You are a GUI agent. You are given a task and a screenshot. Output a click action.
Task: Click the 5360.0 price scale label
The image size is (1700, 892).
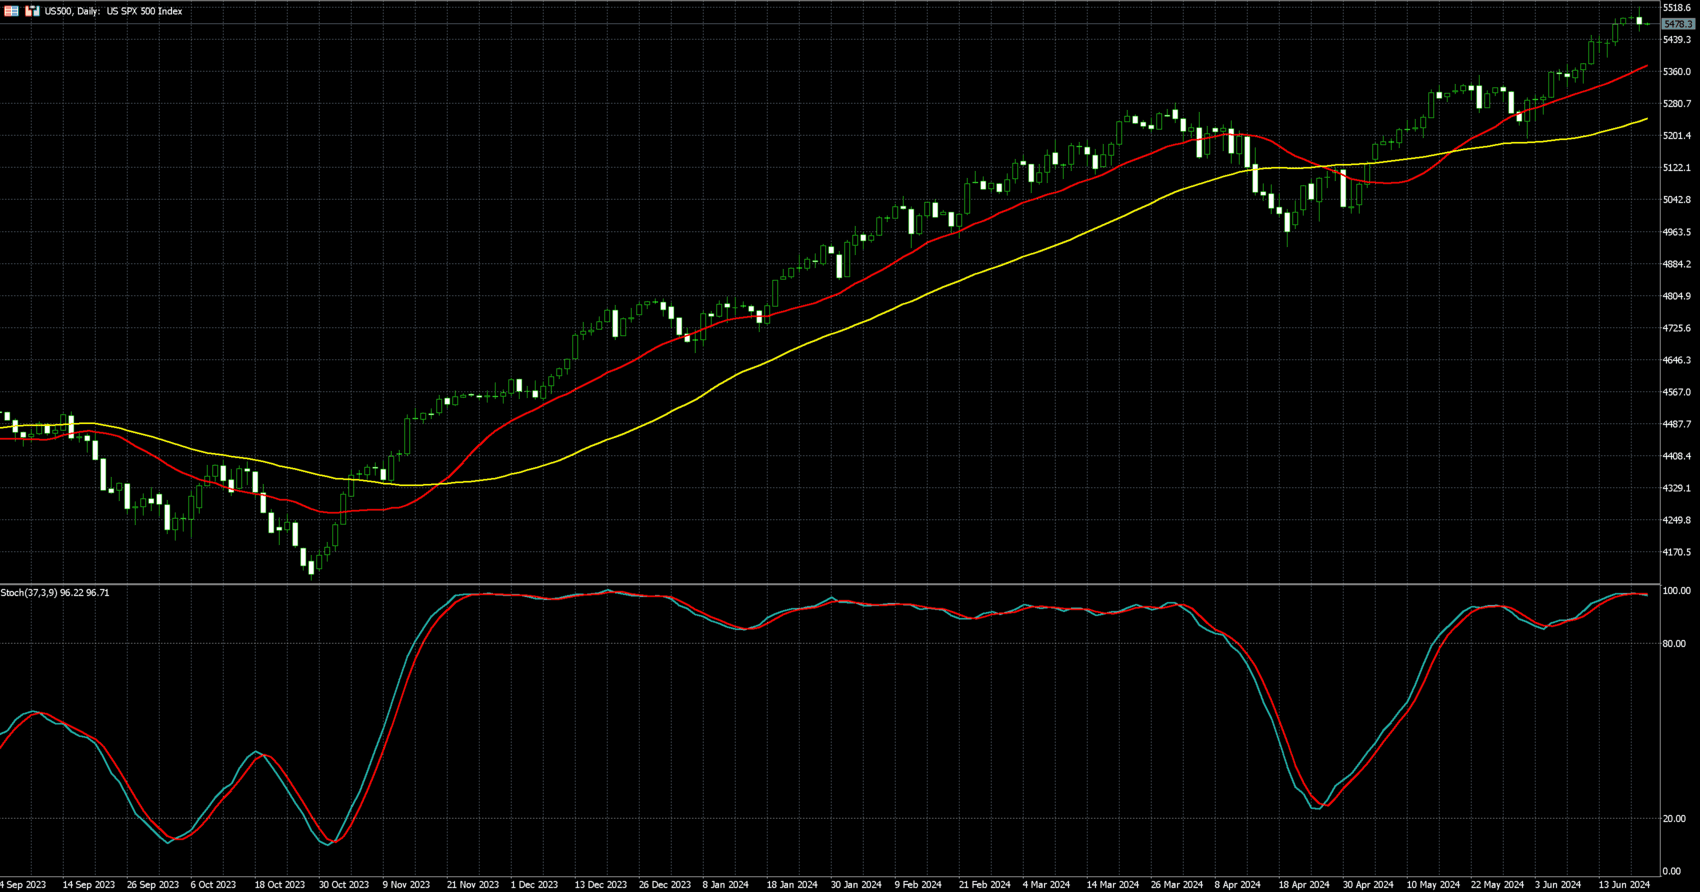tap(1676, 72)
